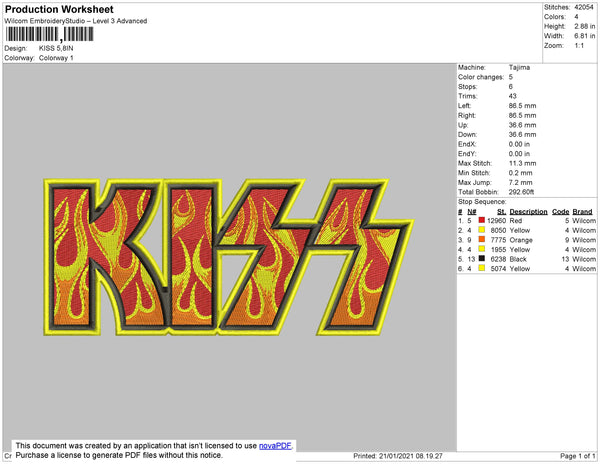Click the Brand column header
This screenshot has height=464, width=600.
point(582,212)
